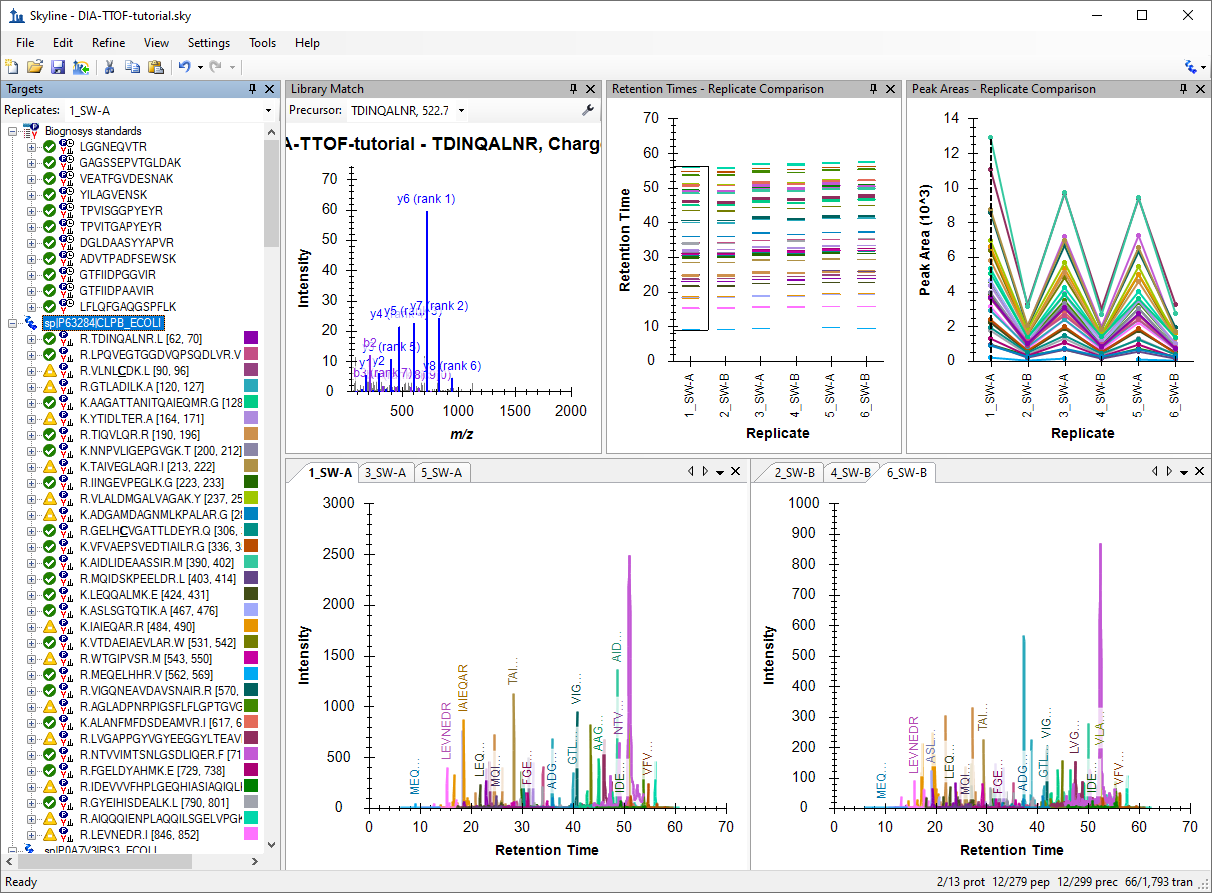Screen dimensions: 1212x893
Task: Close the Retention Times - Replicate Comparison panel
Action: pyautogui.click(x=891, y=89)
